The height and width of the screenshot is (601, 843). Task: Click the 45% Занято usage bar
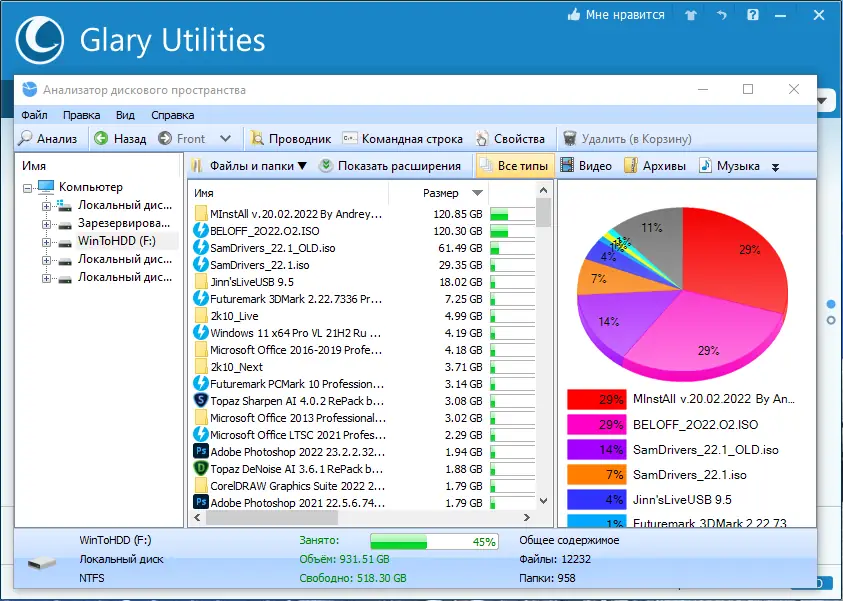point(434,541)
